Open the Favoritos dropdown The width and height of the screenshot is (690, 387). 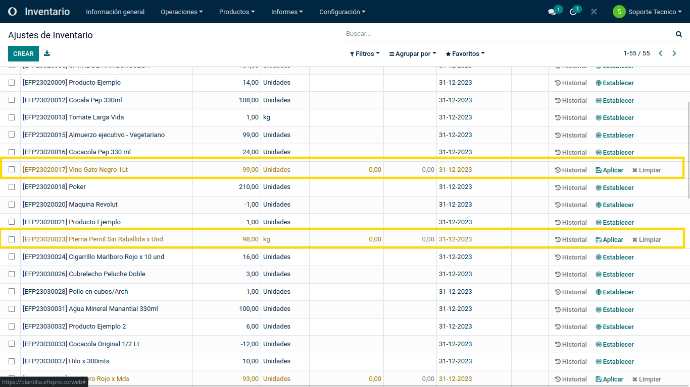click(465, 54)
